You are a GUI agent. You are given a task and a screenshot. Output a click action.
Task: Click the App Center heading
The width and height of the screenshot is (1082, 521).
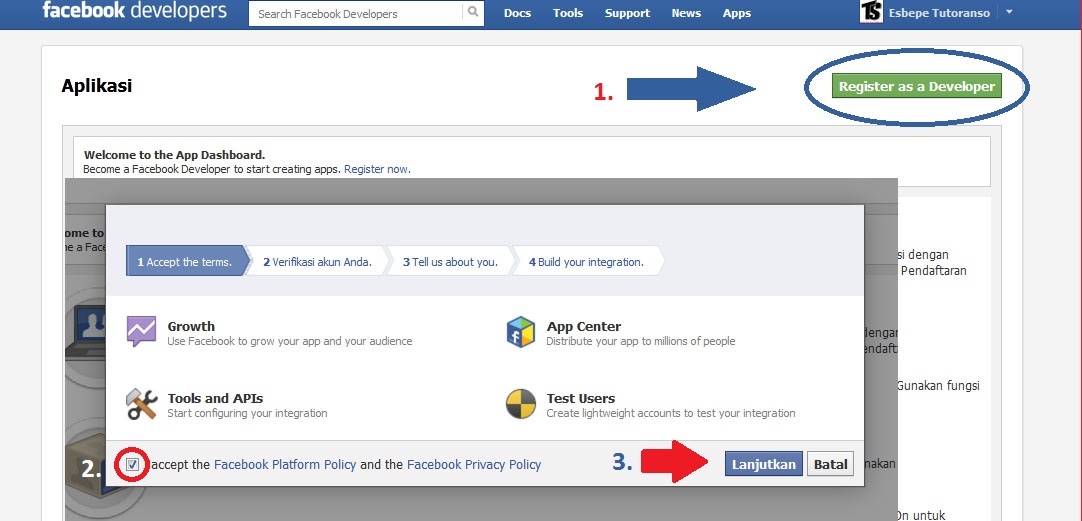tap(584, 326)
